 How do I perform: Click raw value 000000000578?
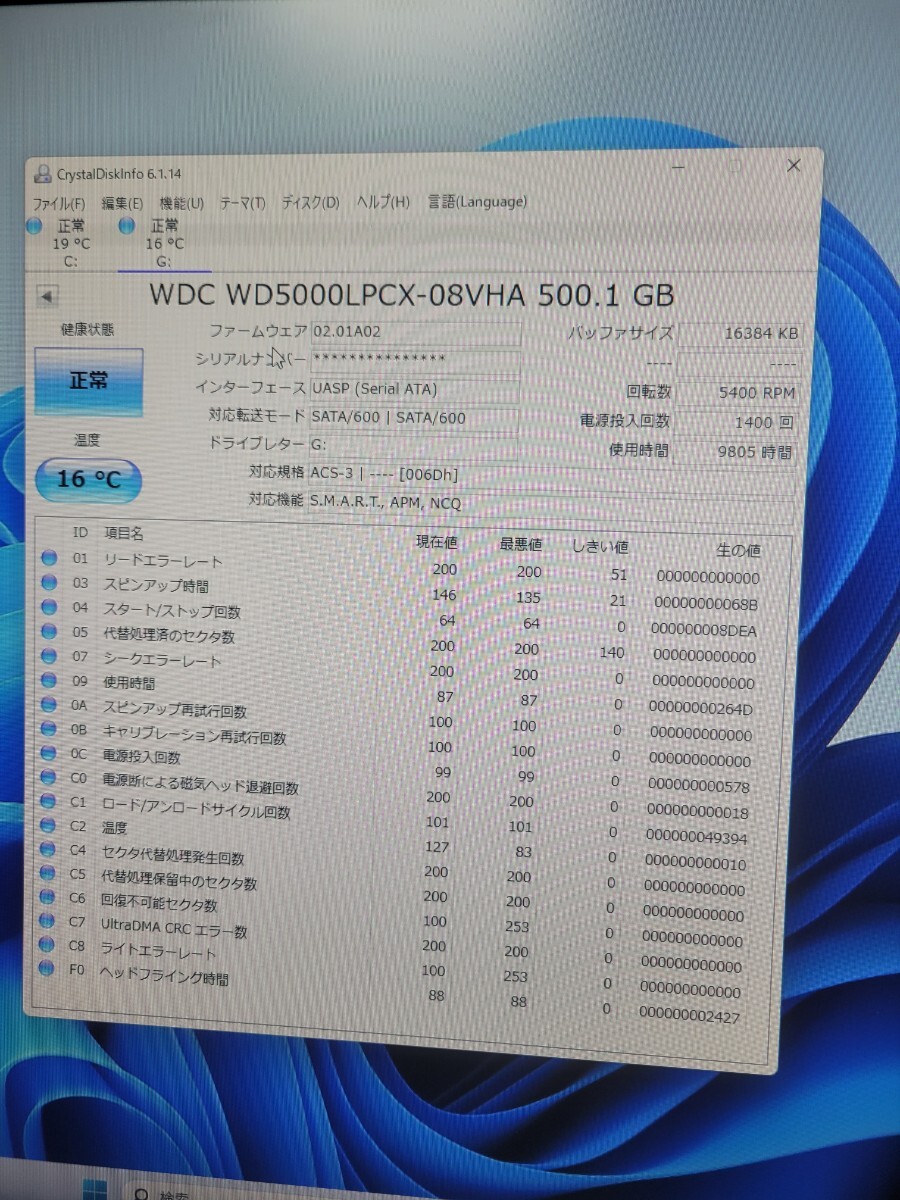pyautogui.click(x=698, y=787)
